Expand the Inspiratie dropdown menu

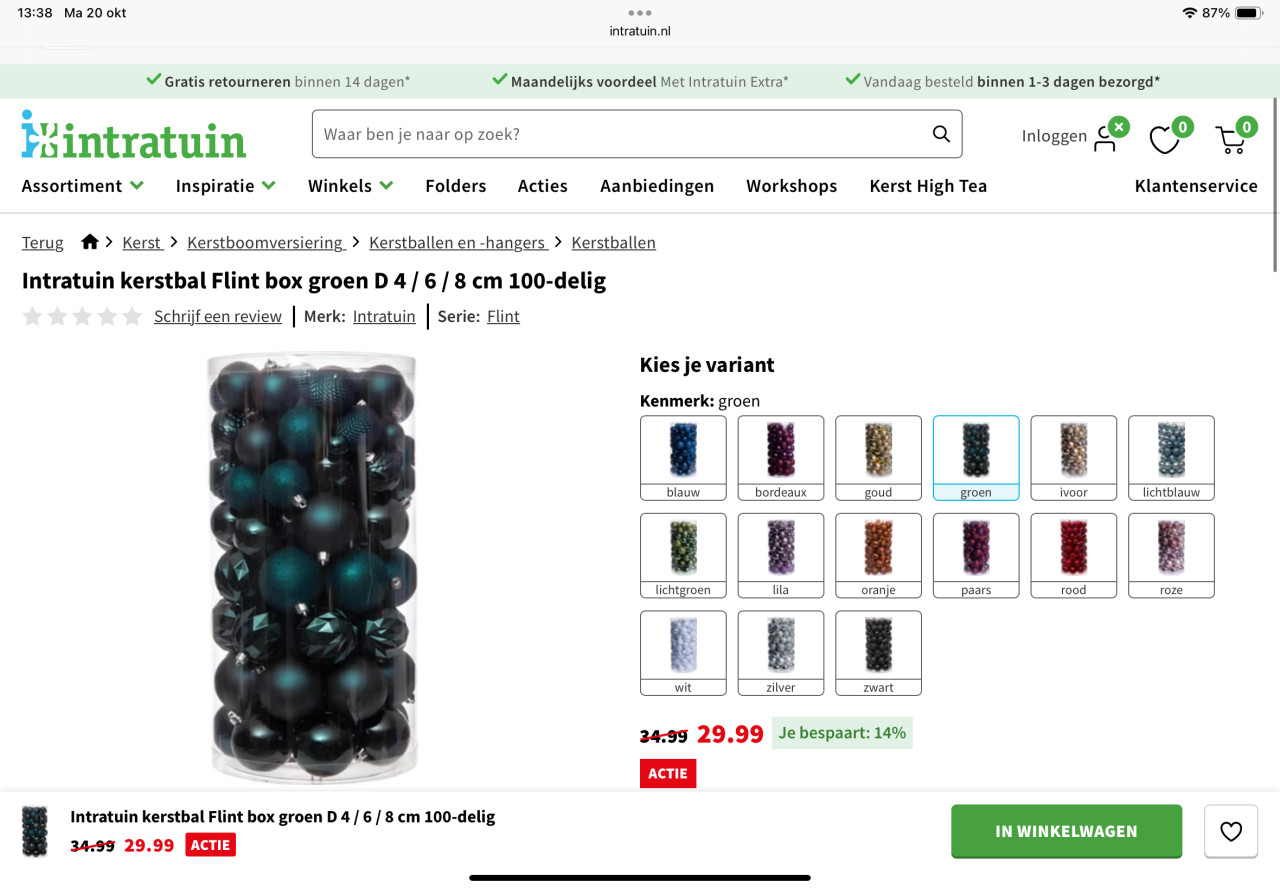pyautogui.click(x=226, y=186)
